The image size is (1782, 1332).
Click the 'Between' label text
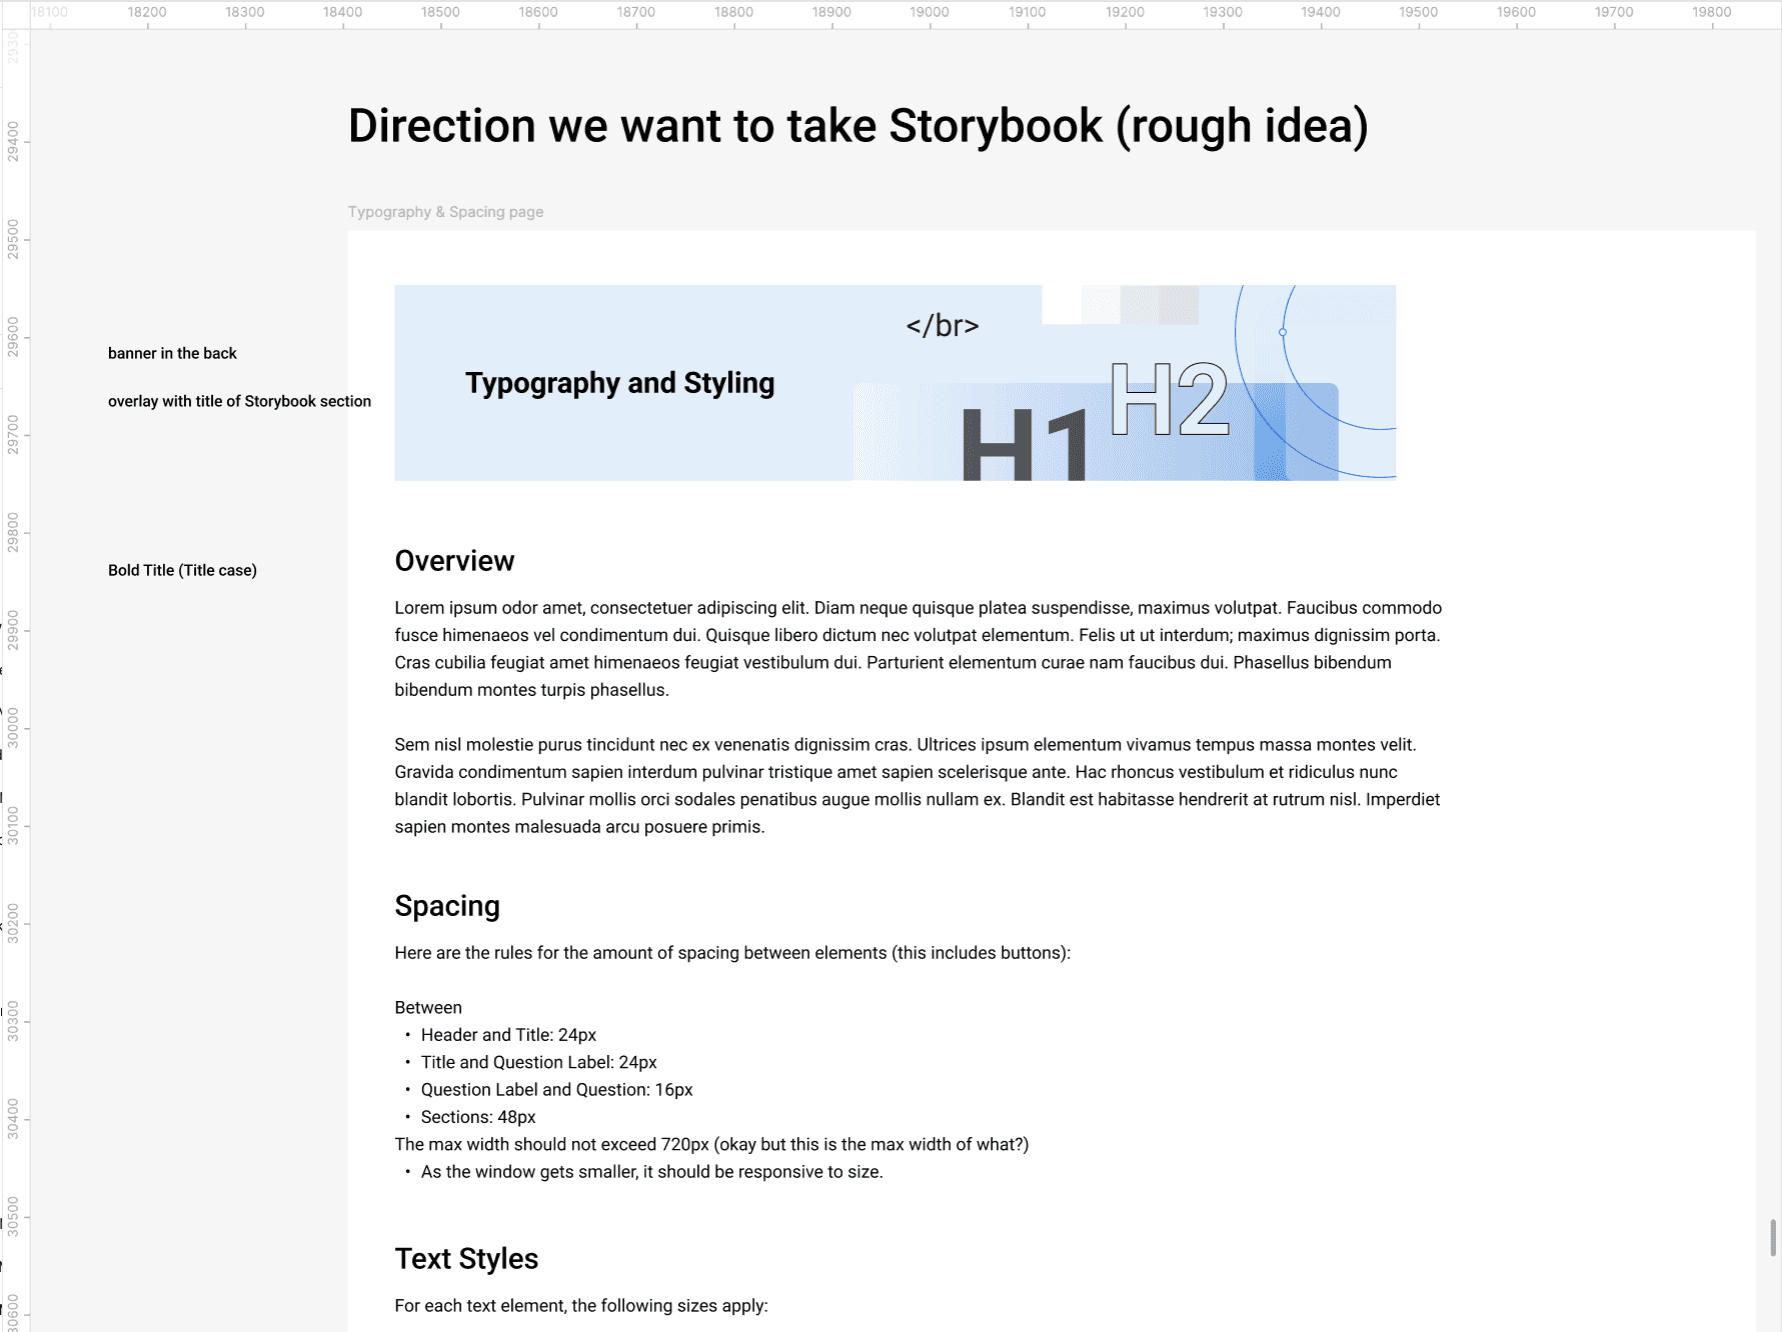[428, 1008]
